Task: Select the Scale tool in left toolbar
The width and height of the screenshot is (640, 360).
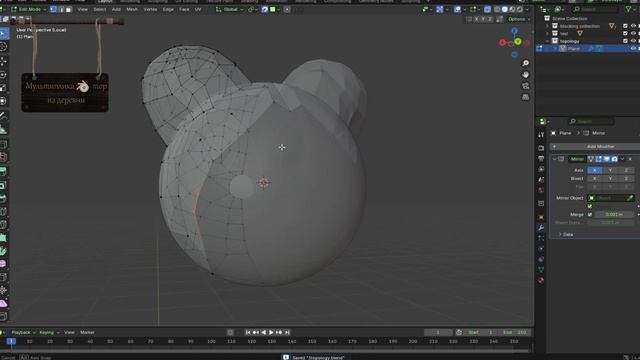Action: tap(3, 88)
